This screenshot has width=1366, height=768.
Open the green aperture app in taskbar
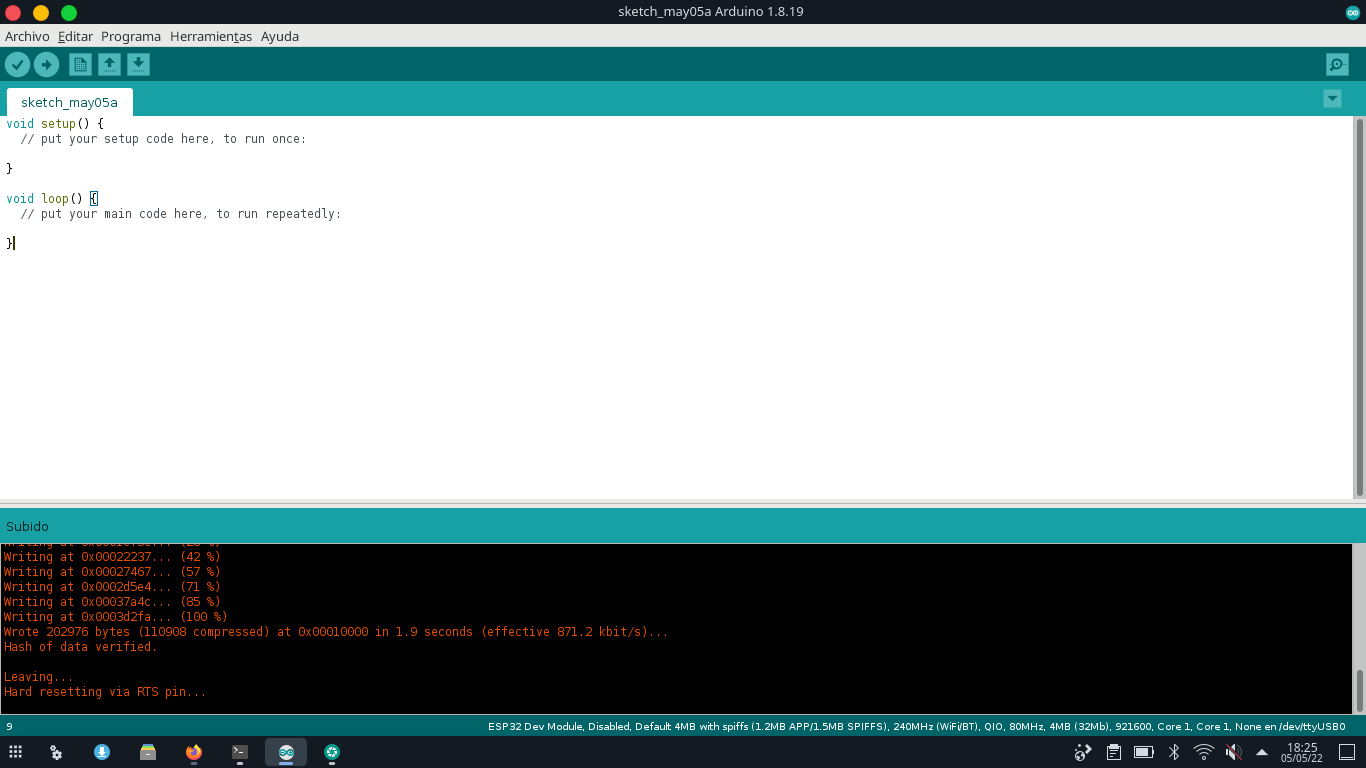[332, 752]
